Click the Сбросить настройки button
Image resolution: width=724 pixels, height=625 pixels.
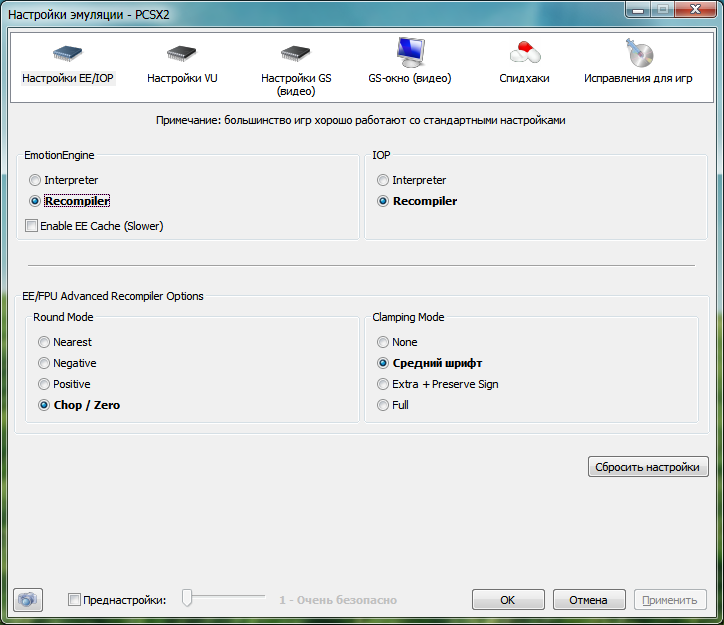coord(648,467)
